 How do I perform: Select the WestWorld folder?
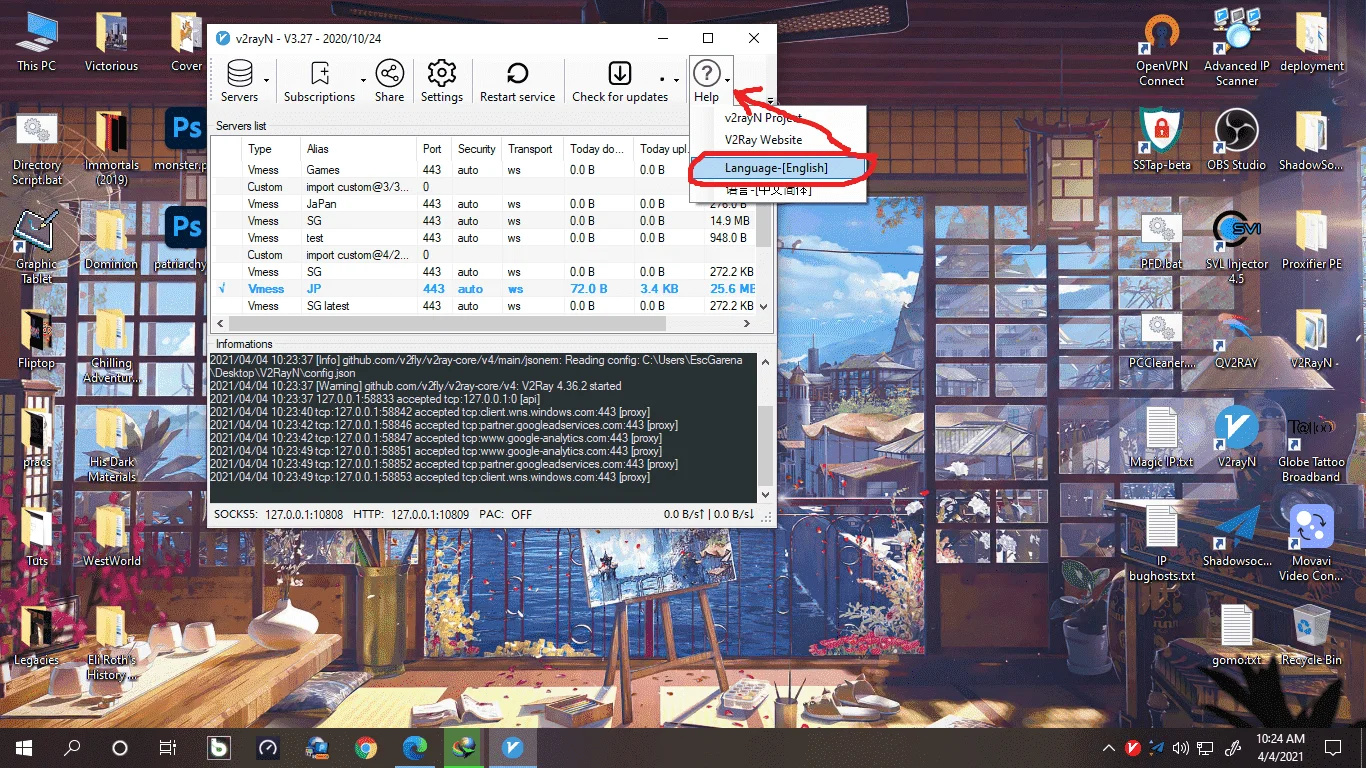click(111, 537)
